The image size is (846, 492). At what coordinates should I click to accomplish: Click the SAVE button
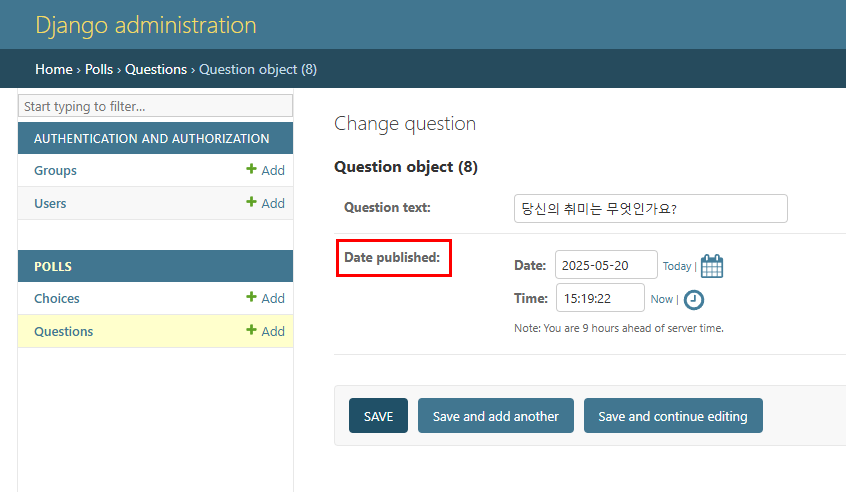[378, 416]
